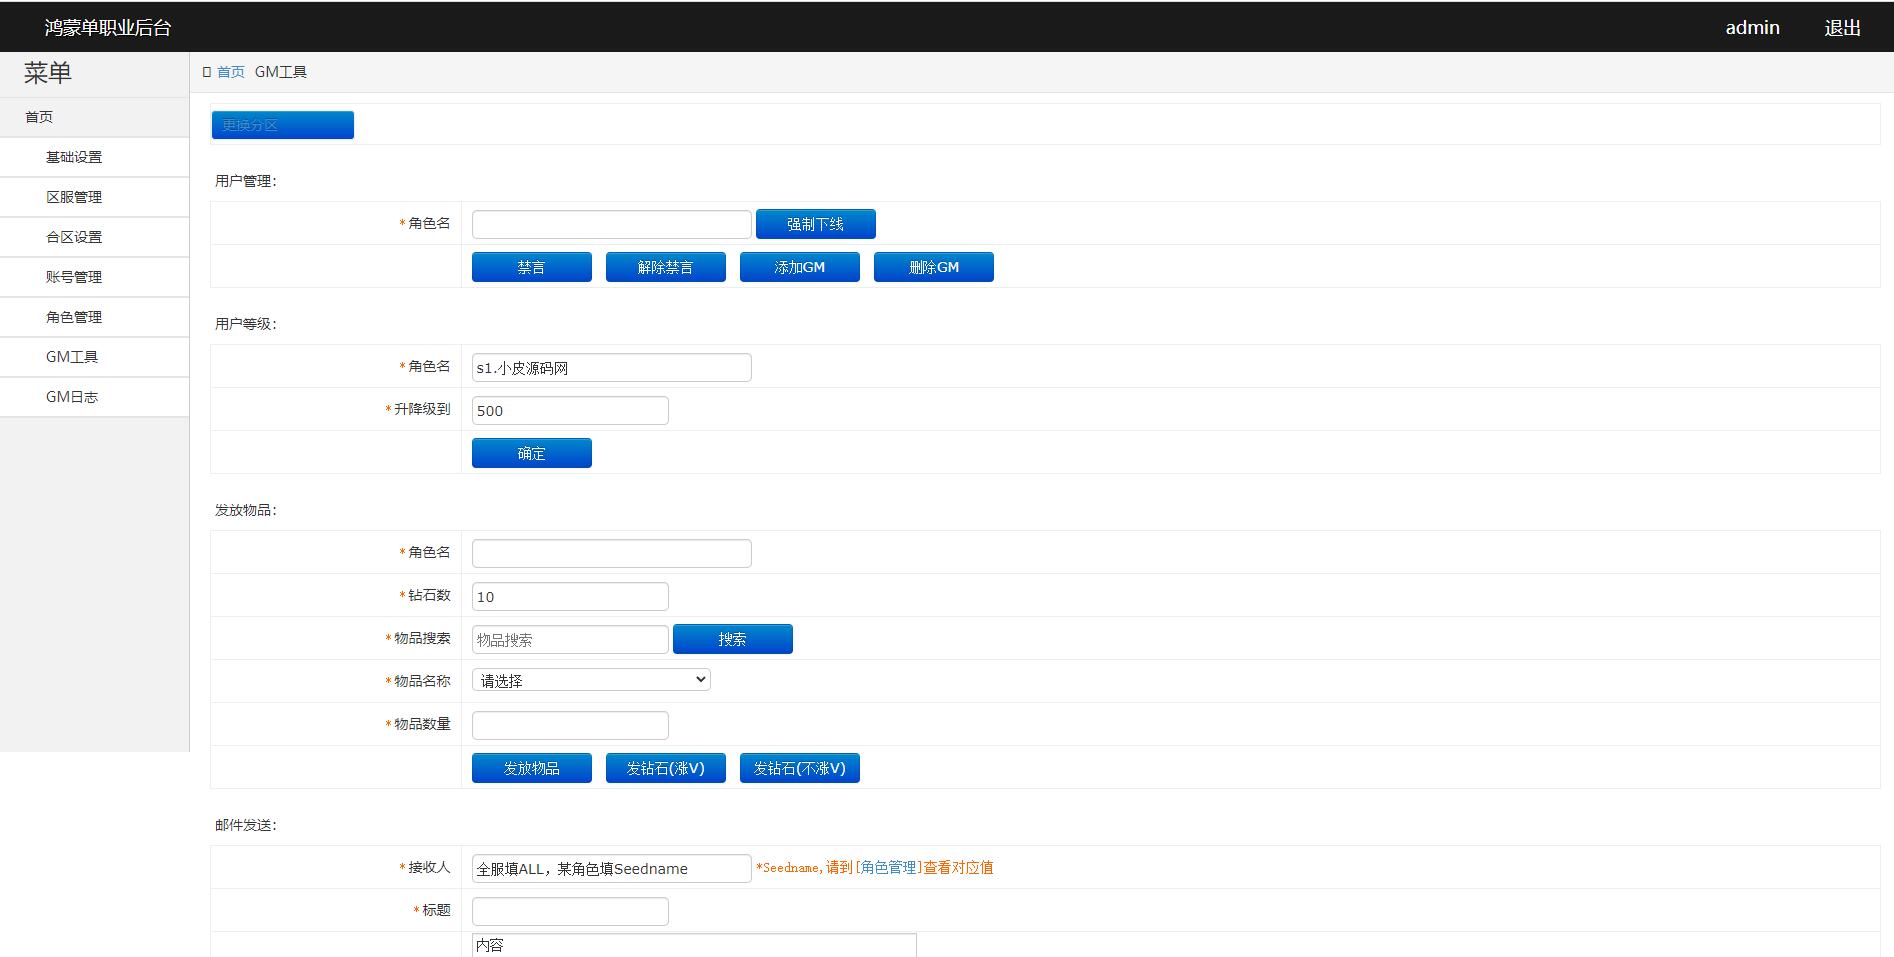Click 发放物品 to send items
The width and height of the screenshot is (1894, 957).
coord(531,767)
